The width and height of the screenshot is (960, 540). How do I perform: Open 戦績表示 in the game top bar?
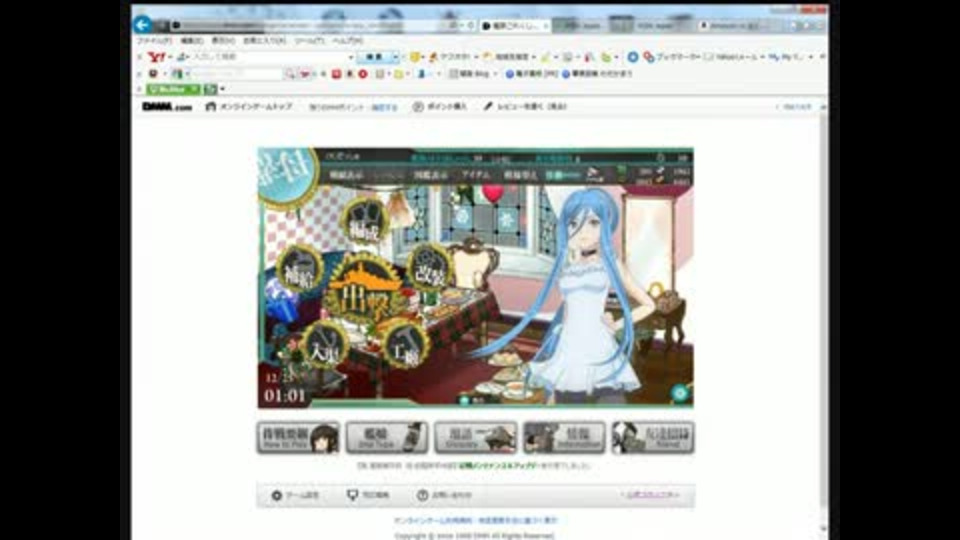(347, 175)
